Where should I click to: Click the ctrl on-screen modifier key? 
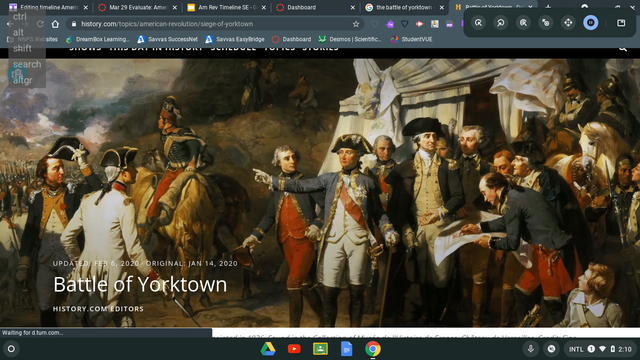pos(20,17)
